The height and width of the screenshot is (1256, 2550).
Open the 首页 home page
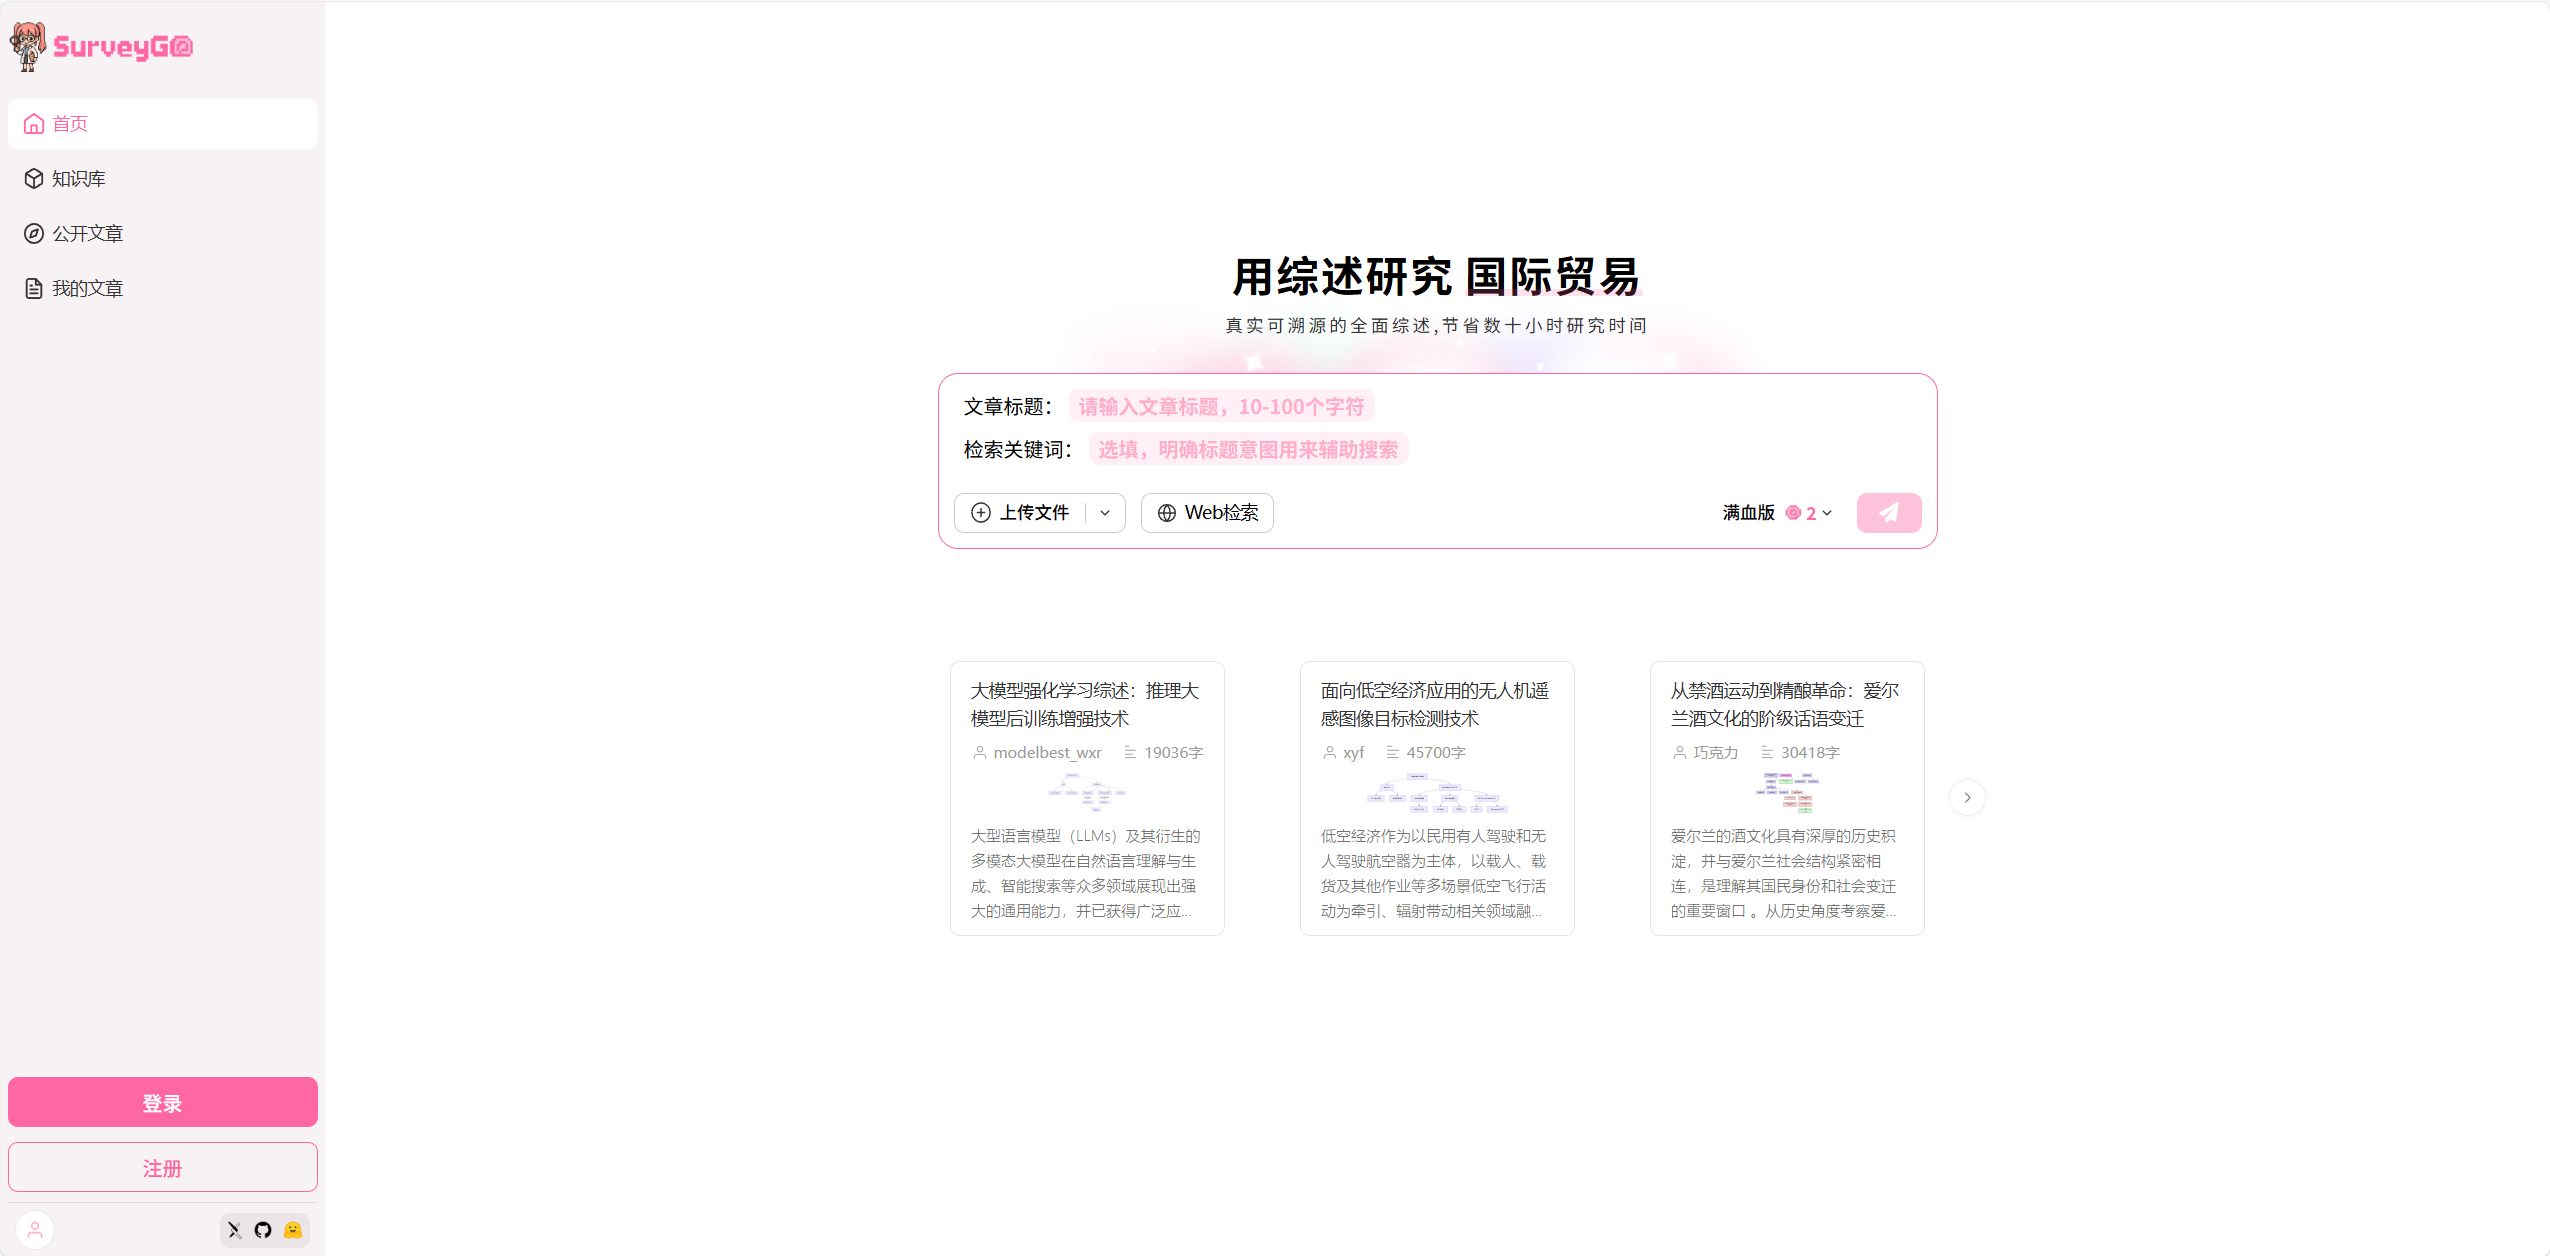pyautogui.click(x=163, y=124)
